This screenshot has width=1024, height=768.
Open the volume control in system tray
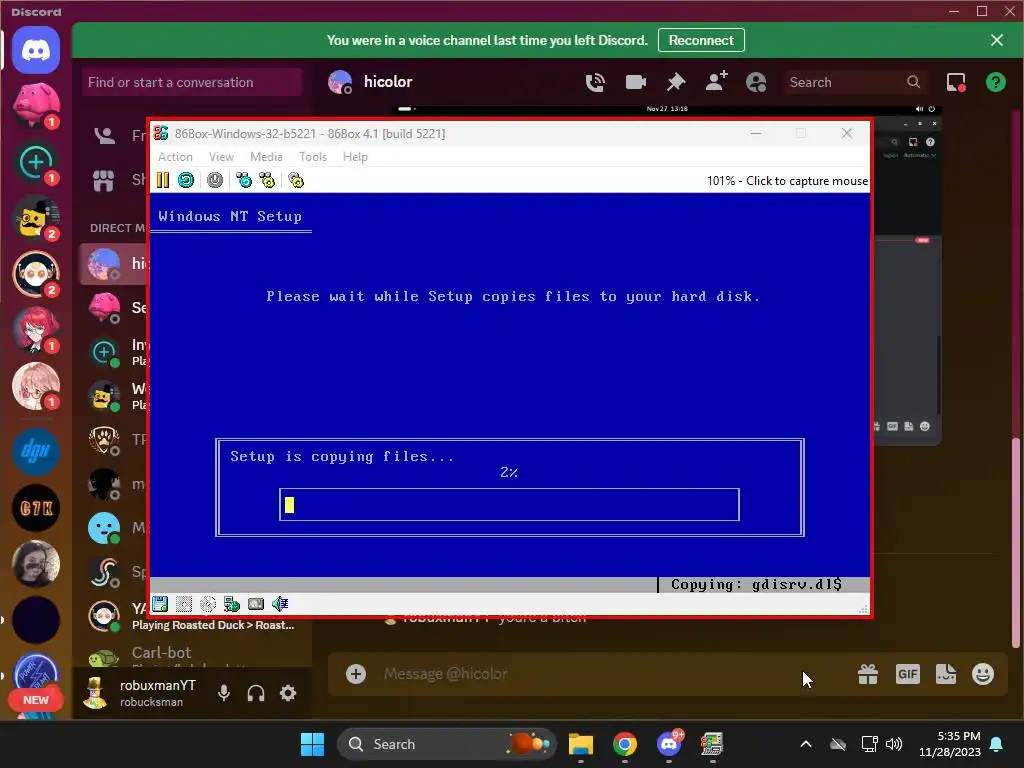tap(894, 744)
